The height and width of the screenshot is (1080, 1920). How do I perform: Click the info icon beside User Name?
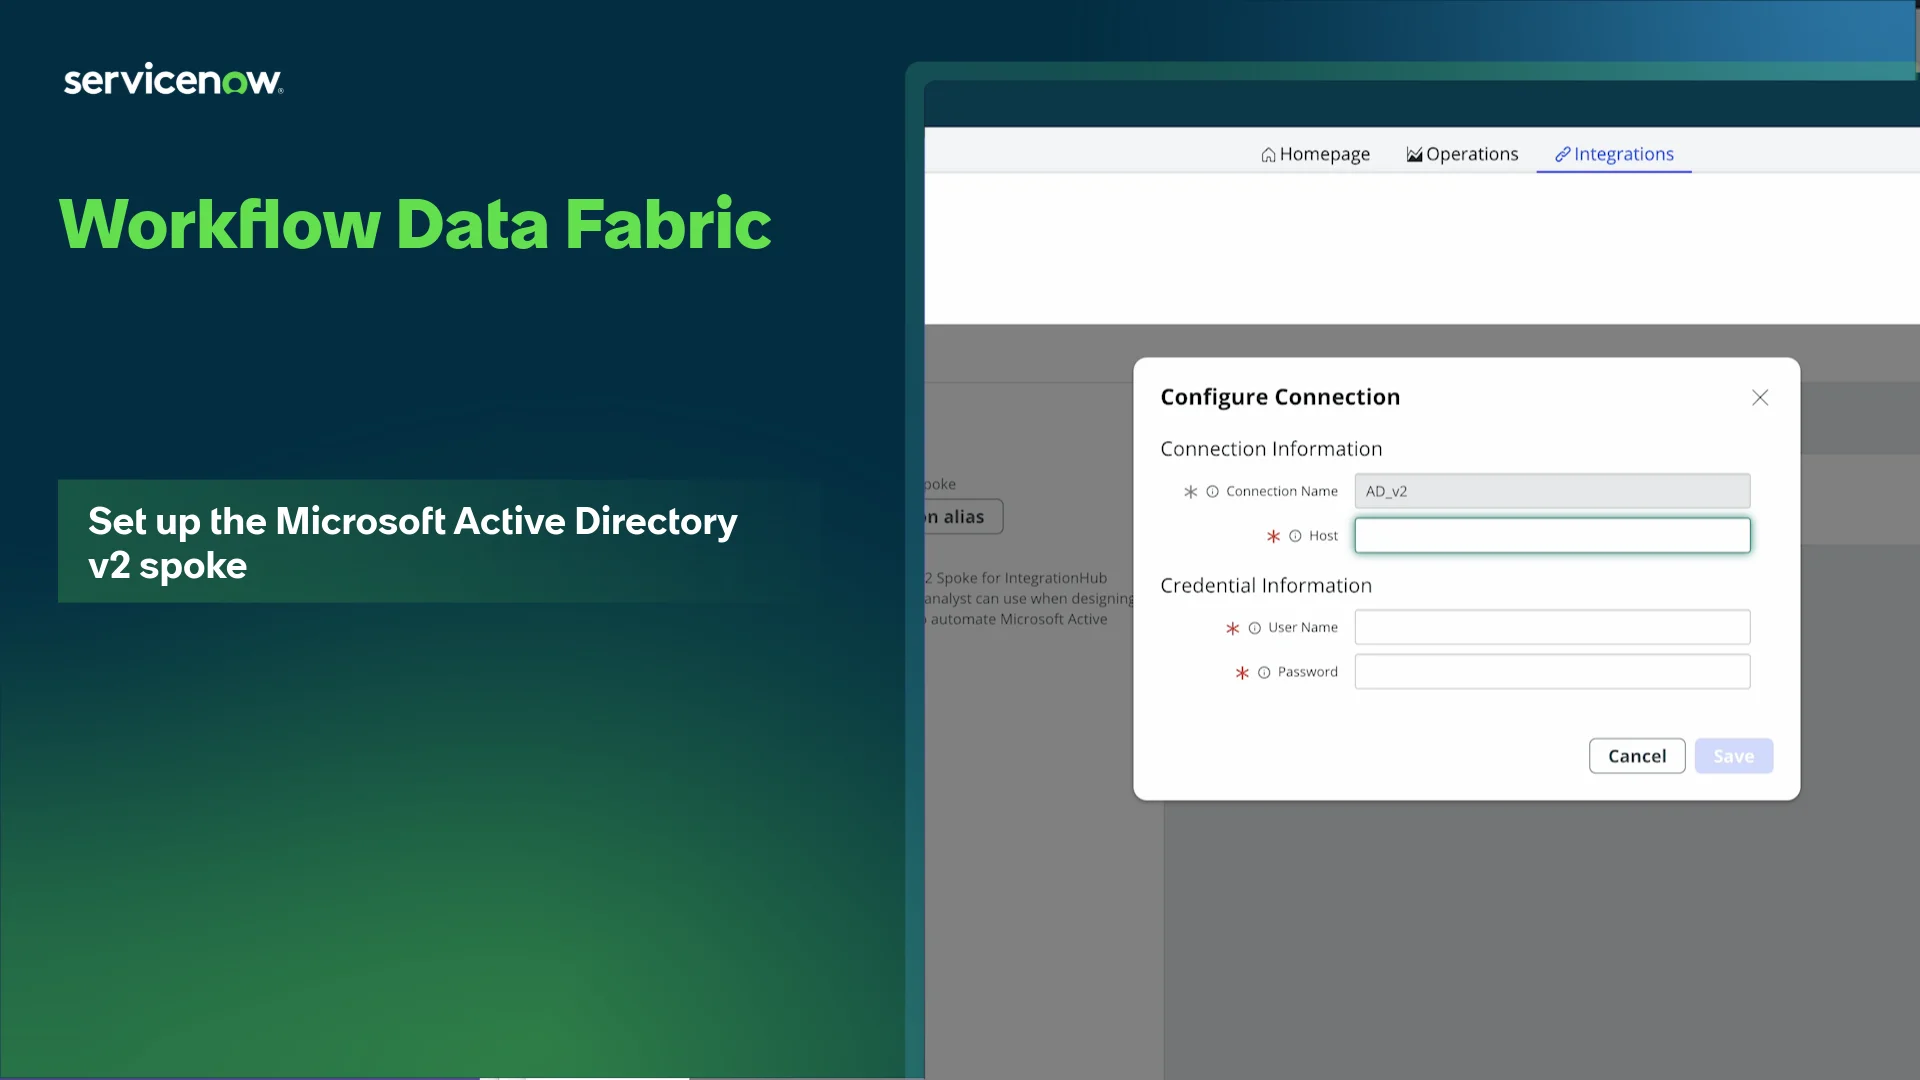1254,628
